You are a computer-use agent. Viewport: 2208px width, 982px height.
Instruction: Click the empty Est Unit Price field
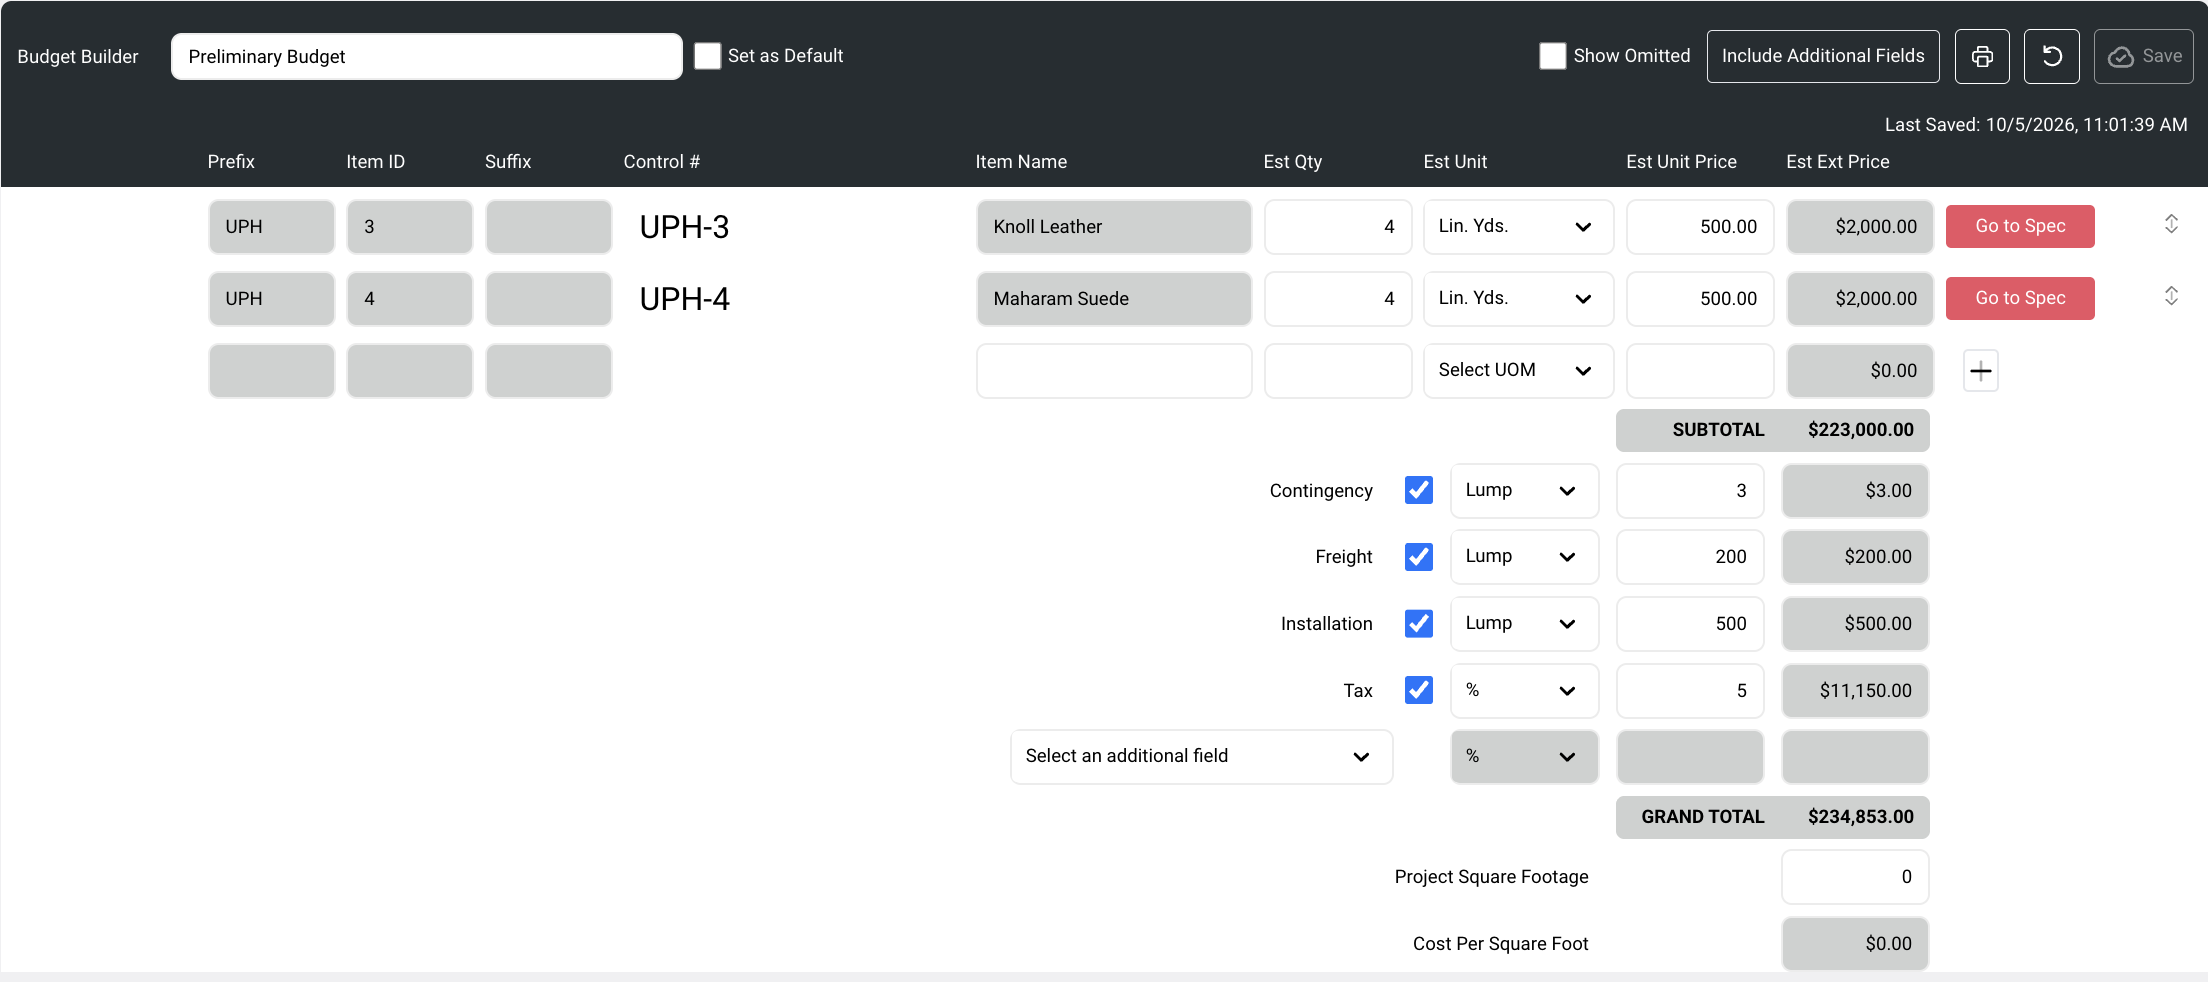coord(1700,371)
